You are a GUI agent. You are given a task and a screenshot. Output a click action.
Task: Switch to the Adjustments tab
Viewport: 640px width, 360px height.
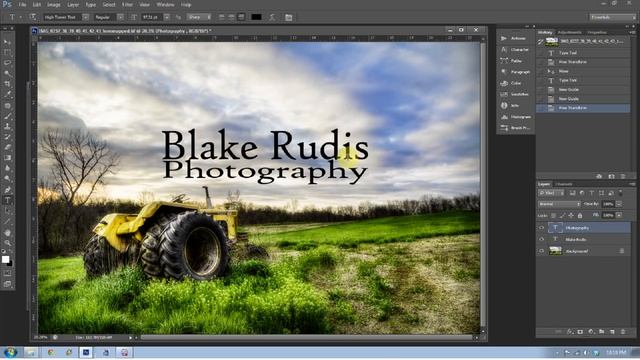coord(569,32)
